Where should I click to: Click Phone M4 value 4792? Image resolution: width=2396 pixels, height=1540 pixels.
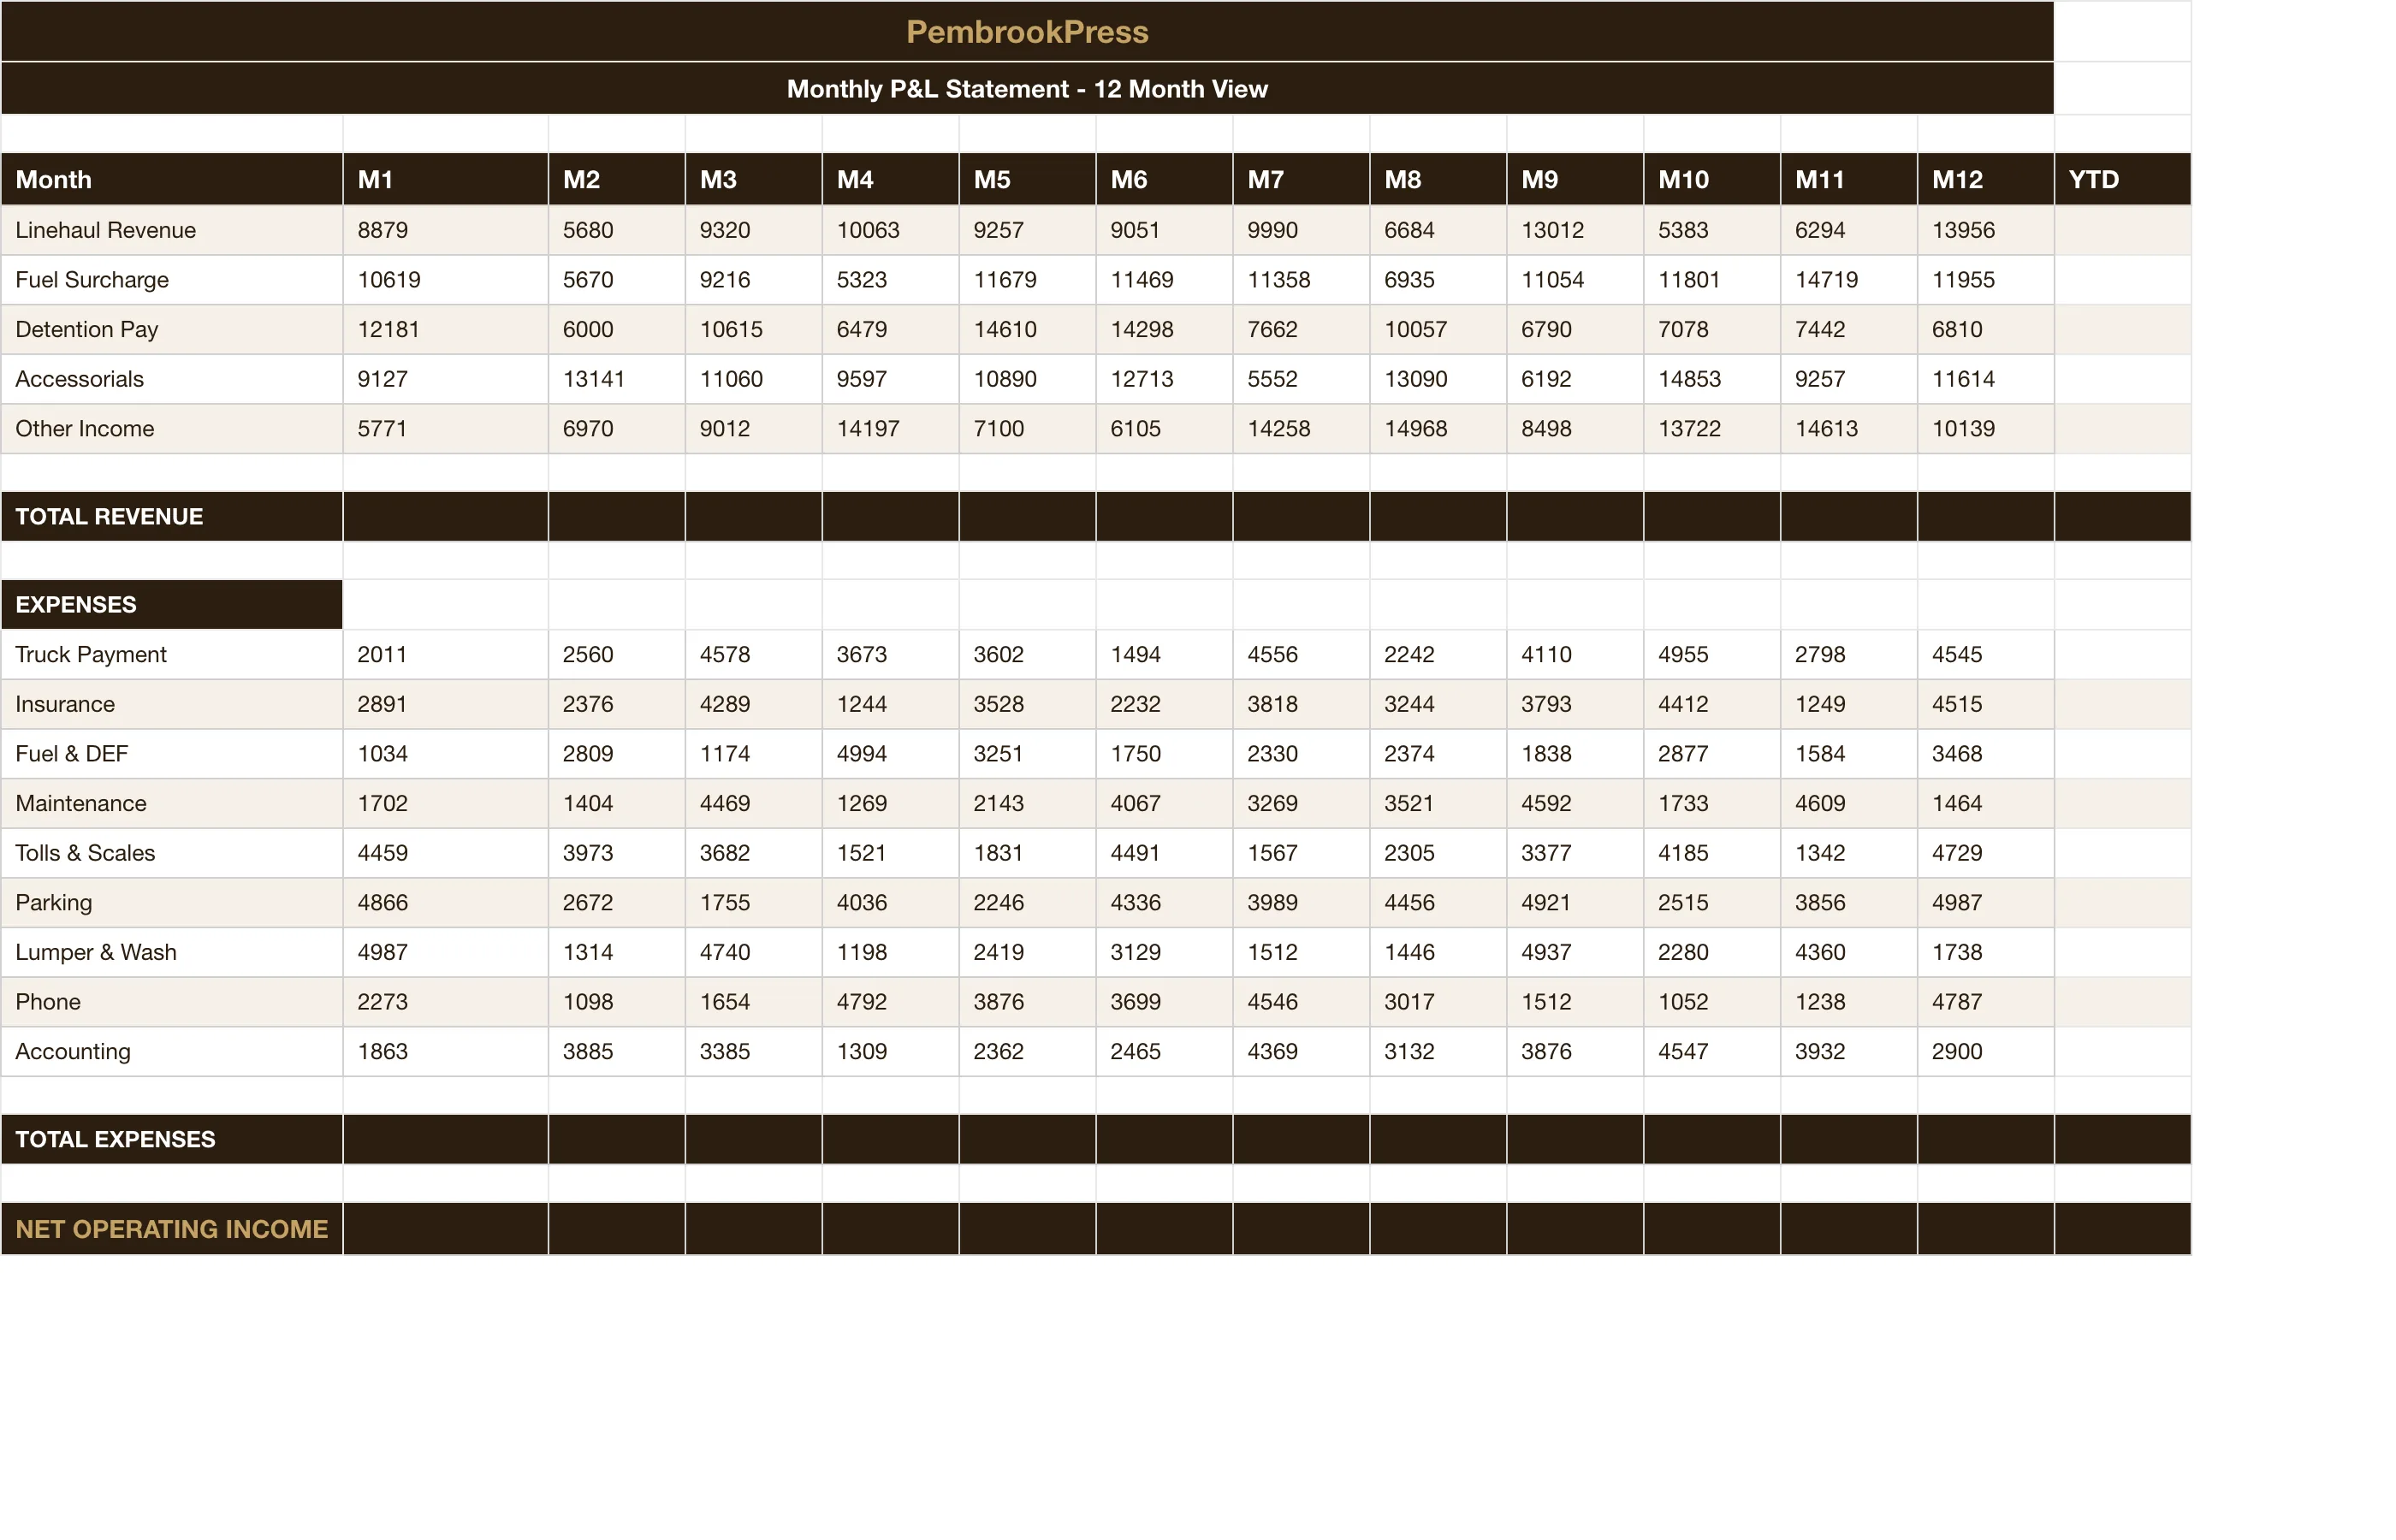coord(890,1002)
